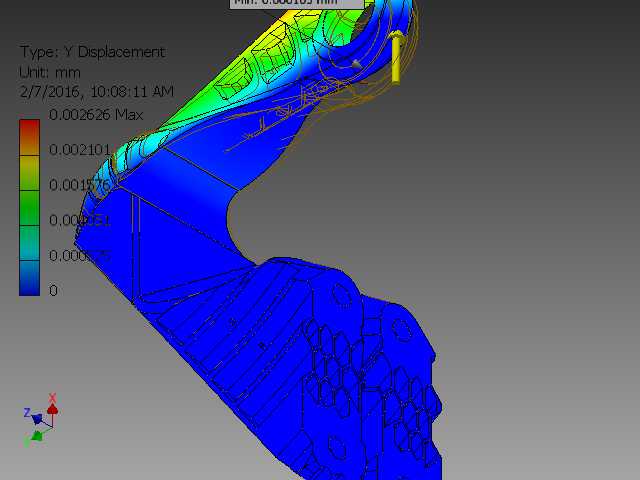
Task: Click the 0.002101 legend value
Action: click(x=80, y=150)
